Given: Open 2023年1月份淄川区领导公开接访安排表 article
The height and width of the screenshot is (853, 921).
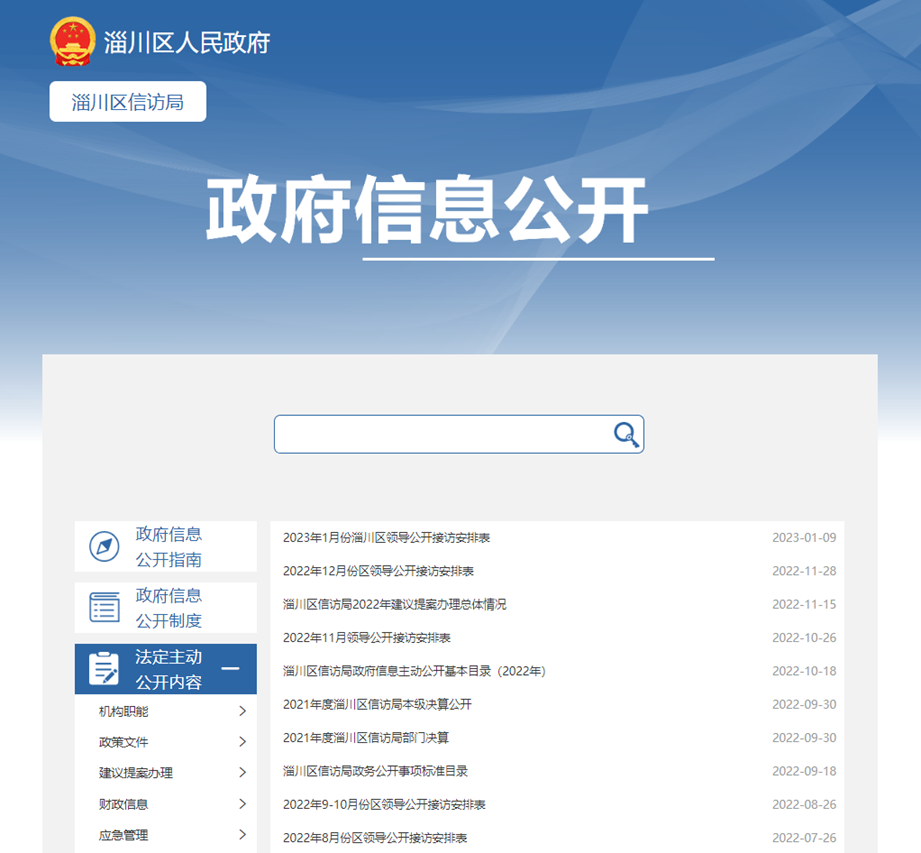Looking at the screenshot, I should pos(386,538).
